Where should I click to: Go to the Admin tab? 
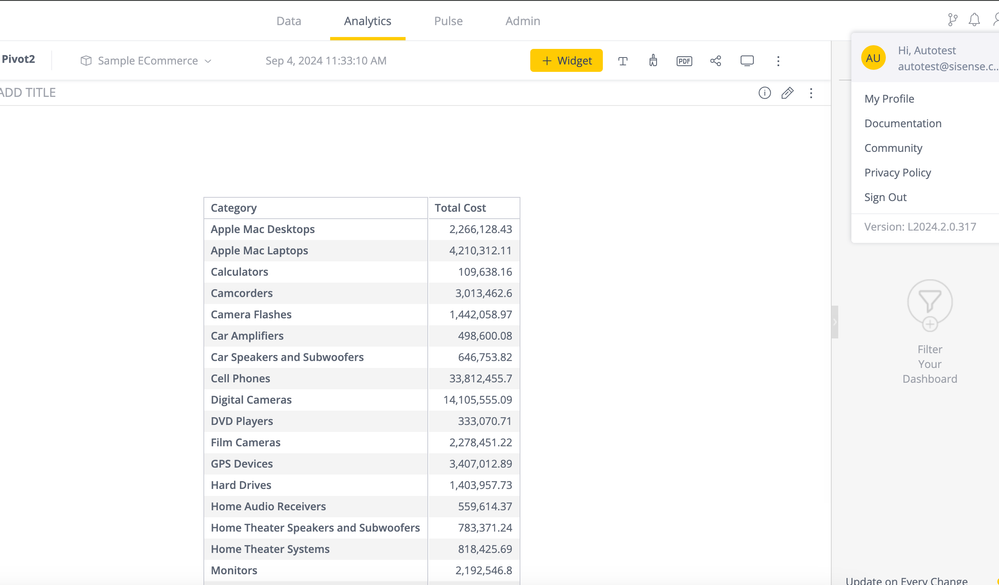click(523, 21)
